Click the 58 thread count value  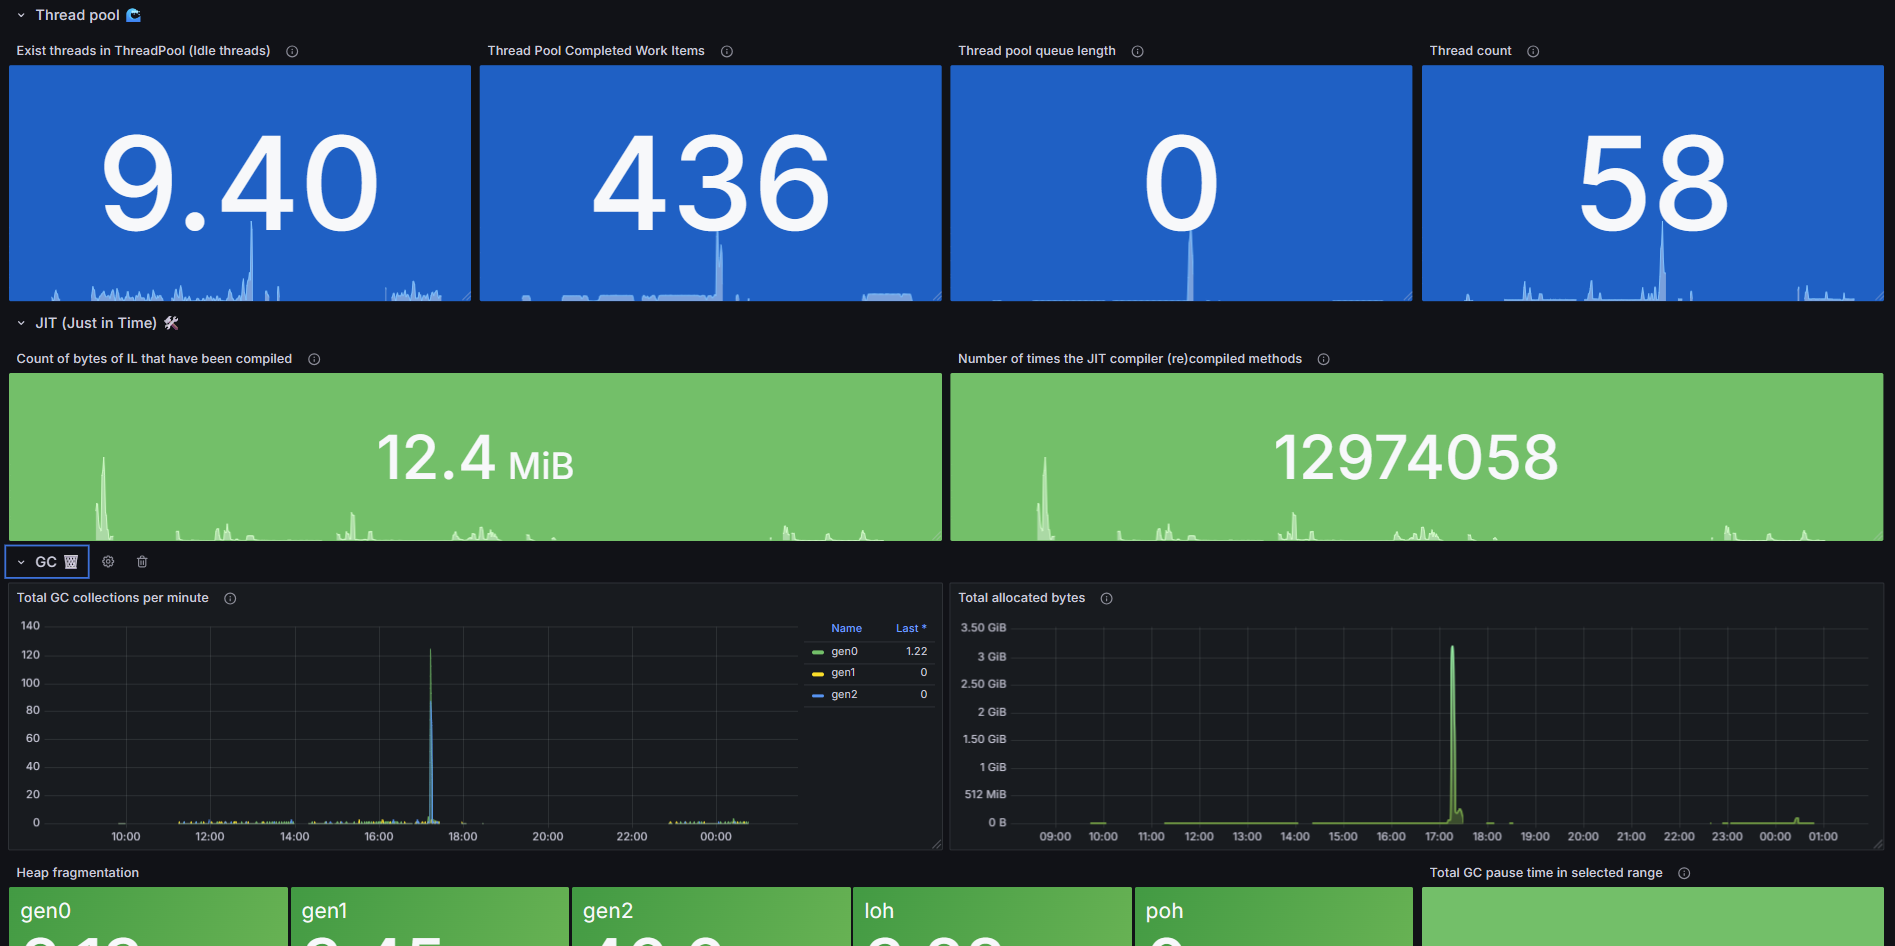(x=1653, y=184)
